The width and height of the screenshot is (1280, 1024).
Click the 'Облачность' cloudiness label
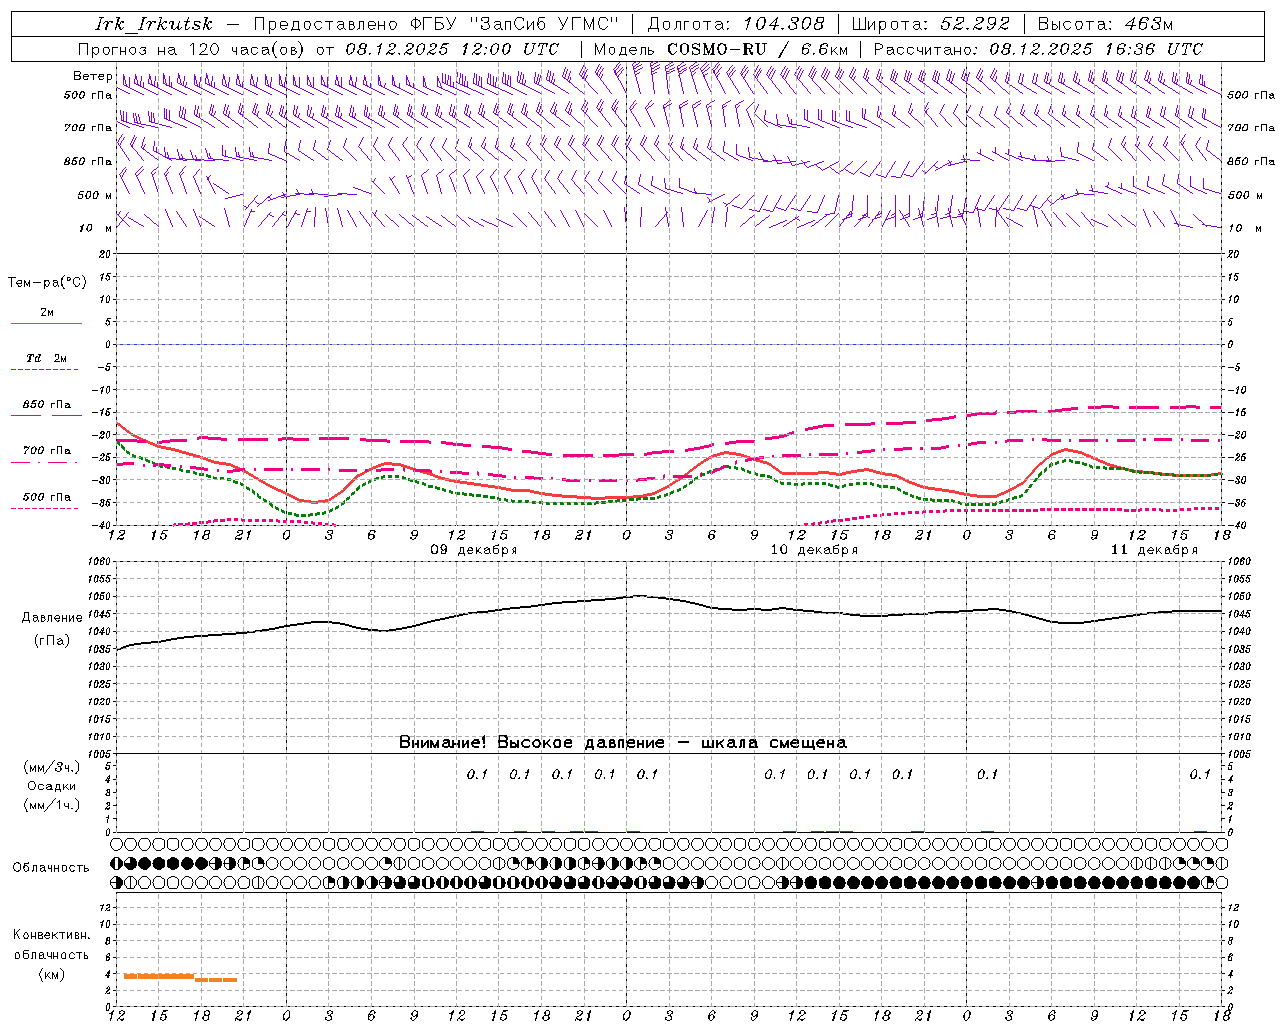(51, 868)
